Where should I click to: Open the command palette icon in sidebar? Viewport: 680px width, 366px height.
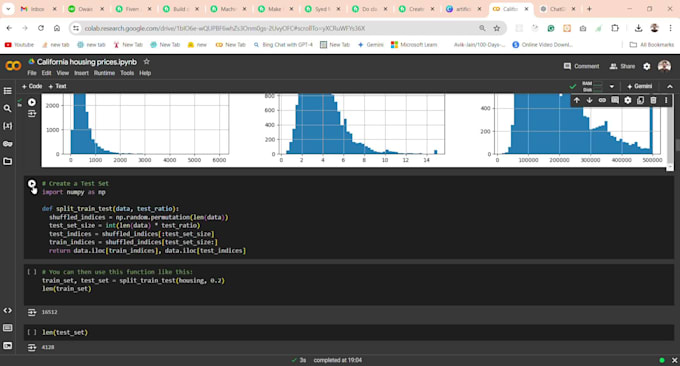7,328
